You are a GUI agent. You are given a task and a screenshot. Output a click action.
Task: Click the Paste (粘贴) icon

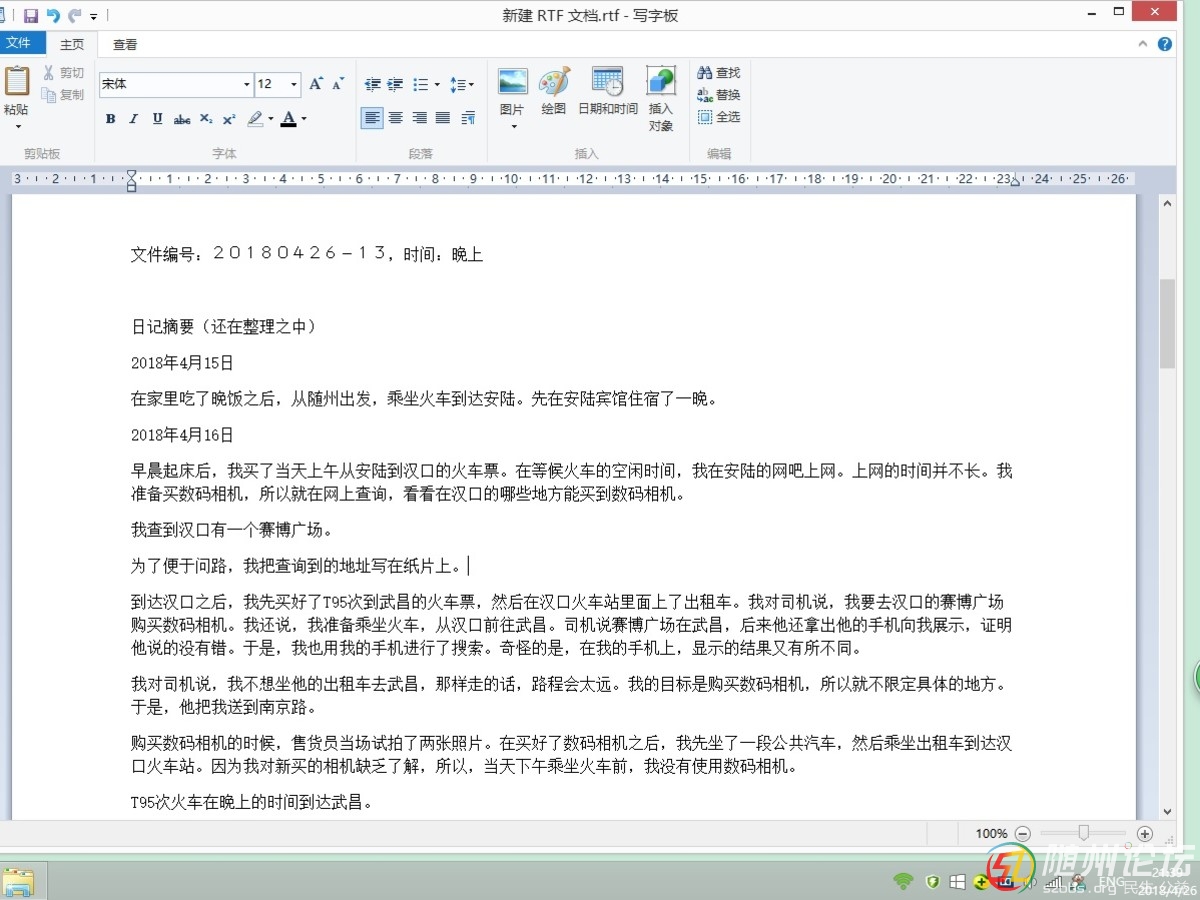point(16,82)
